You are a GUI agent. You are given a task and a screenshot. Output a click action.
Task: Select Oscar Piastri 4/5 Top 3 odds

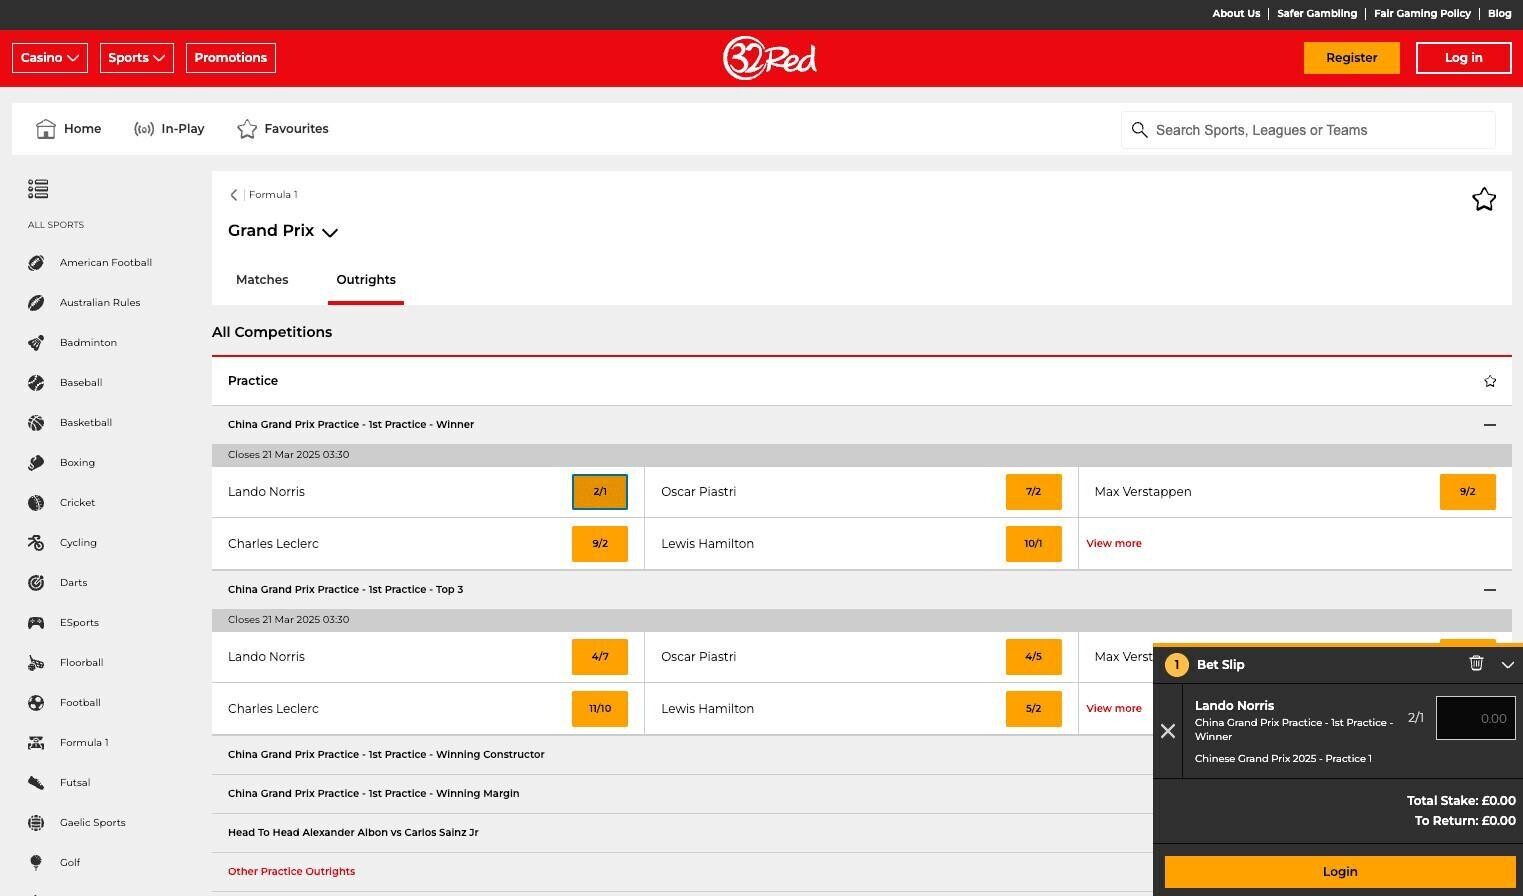(1034, 657)
